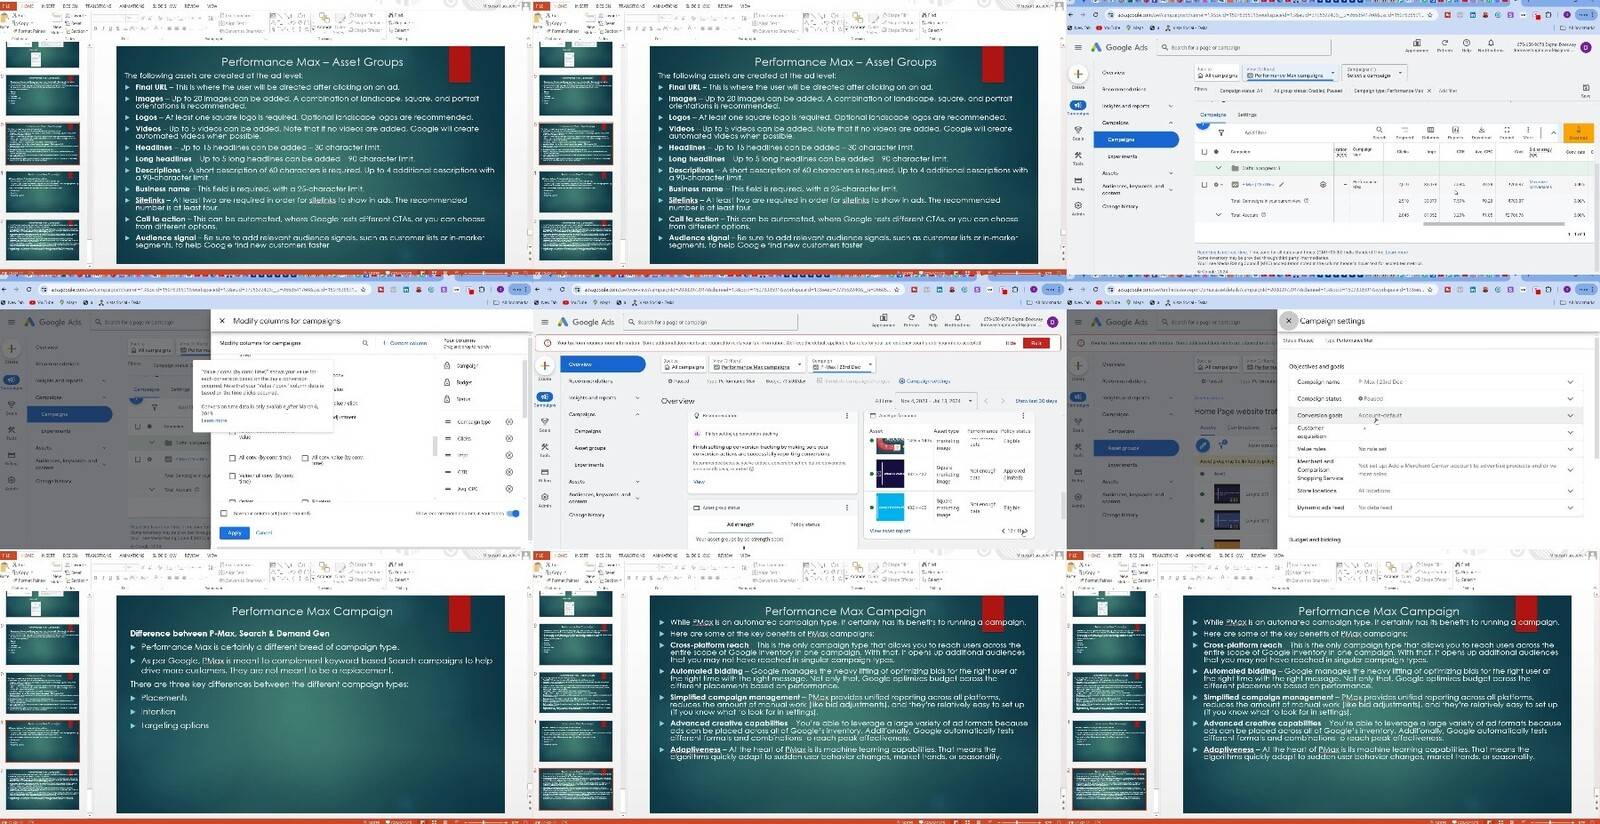Open Tools icon in Overview page rail

[545, 449]
